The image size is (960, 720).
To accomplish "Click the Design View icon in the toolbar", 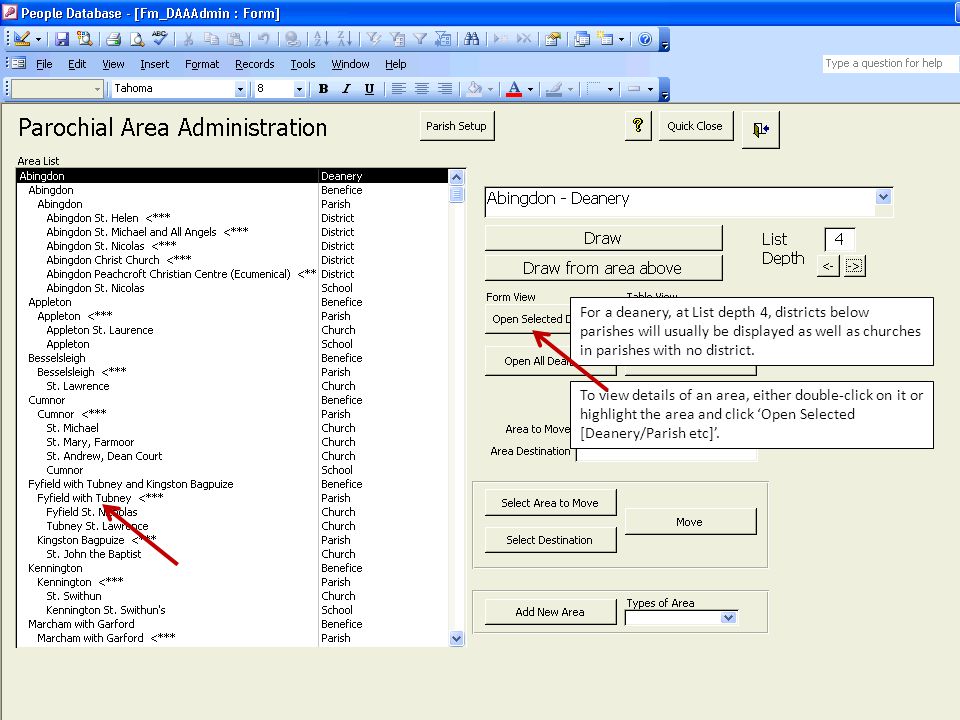I will [22, 39].
